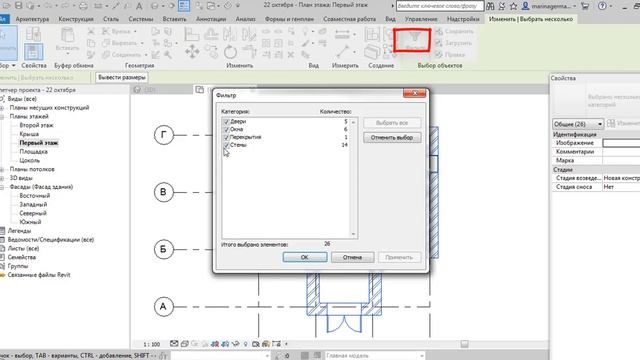Expand the Планы несущих конструкций tree node
Screen dimensions: 640x360
click(x=2, y=108)
